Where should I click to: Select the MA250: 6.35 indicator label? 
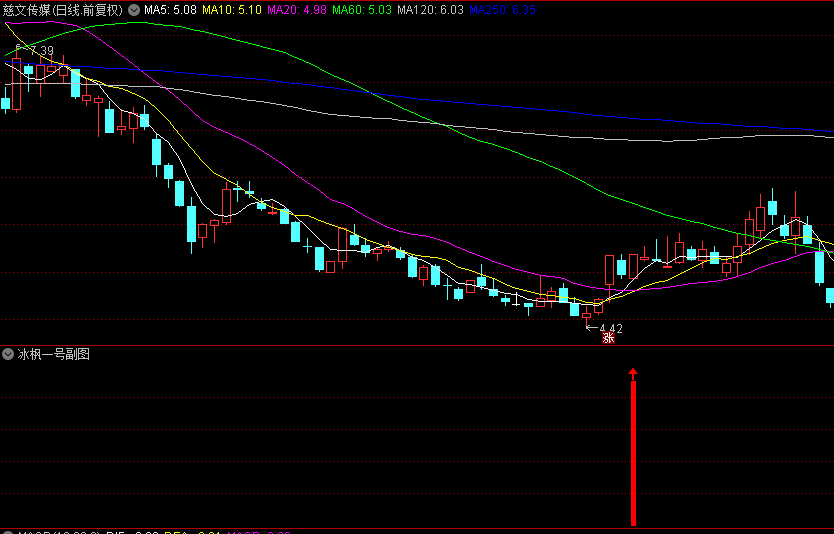pyautogui.click(x=503, y=10)
